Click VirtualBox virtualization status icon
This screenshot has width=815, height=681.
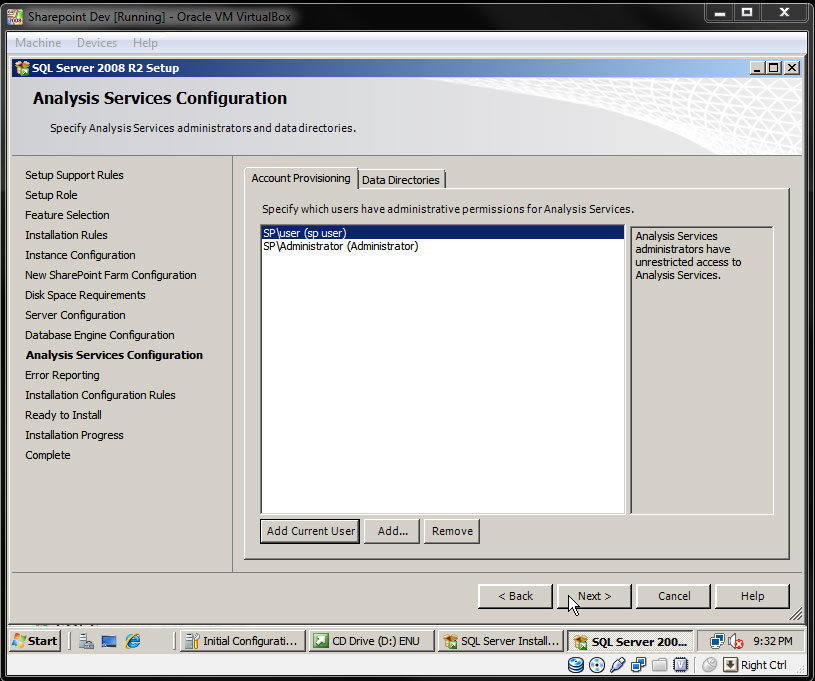coord(680,665)
